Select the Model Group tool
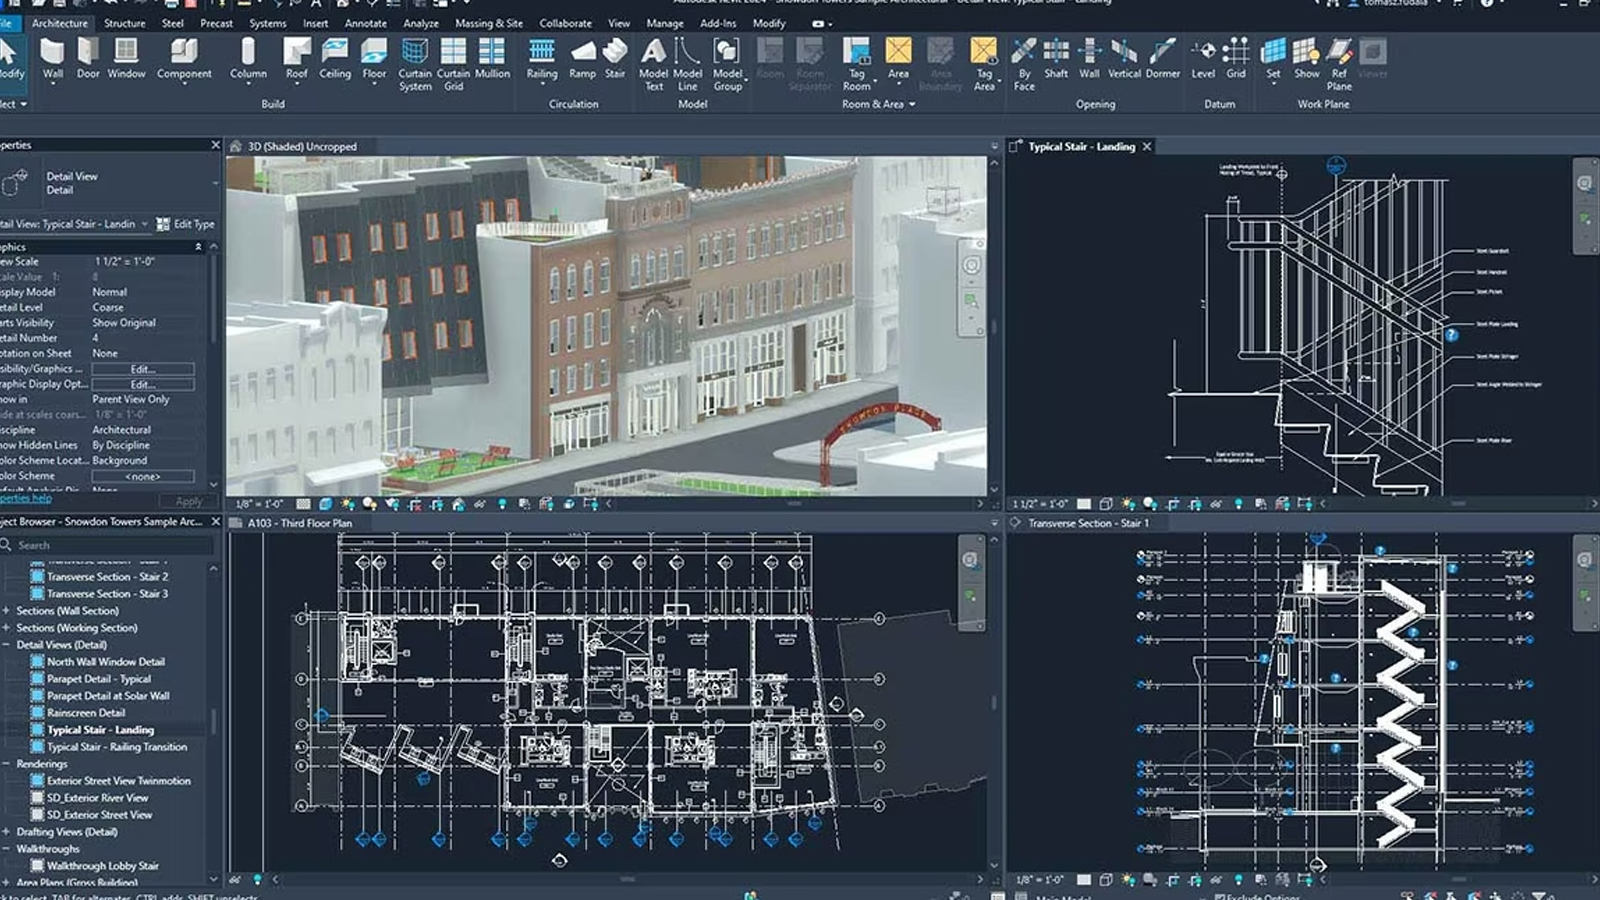Image resolution: width=1600 pixels, height=900 pixels. pyautogui.click(x=728, y=65)
